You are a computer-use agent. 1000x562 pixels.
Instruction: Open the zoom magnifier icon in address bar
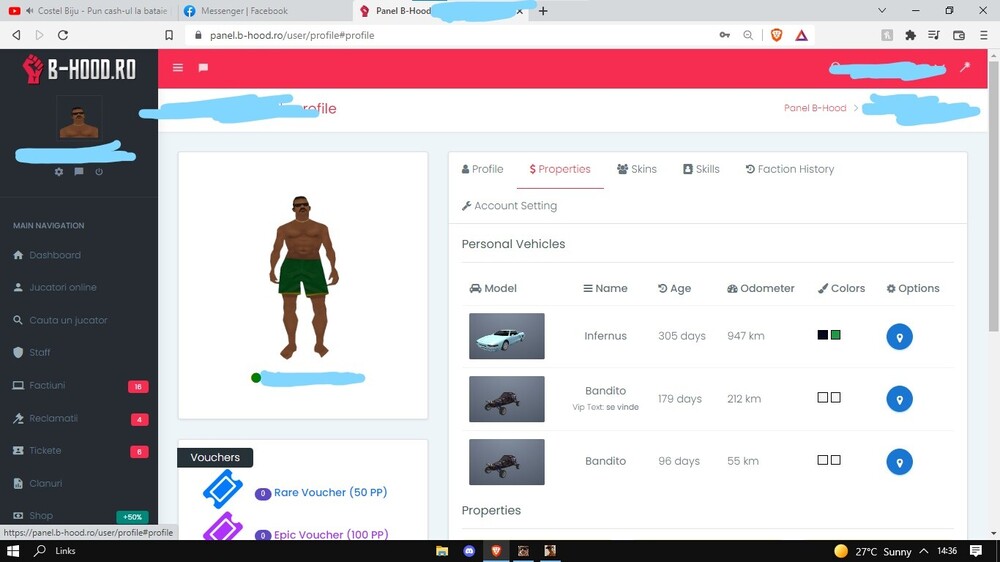pyautogui.click(x=748, y=35)
